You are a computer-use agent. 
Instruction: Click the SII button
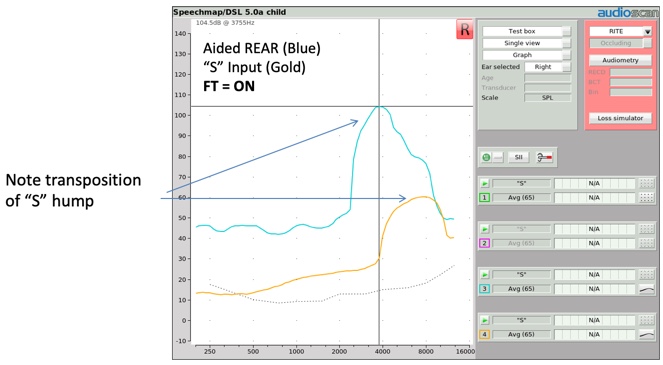(x=518, y=157)
